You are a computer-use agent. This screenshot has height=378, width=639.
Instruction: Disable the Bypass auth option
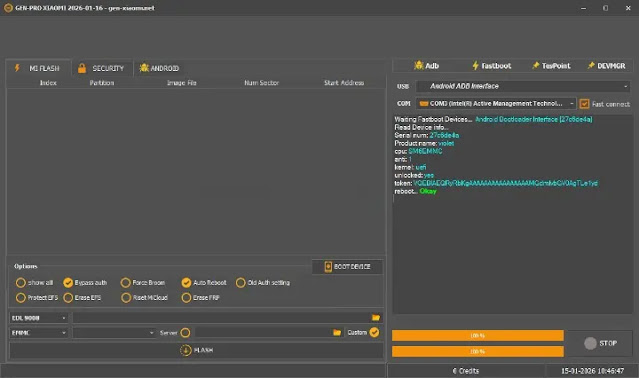coord(68,282)
